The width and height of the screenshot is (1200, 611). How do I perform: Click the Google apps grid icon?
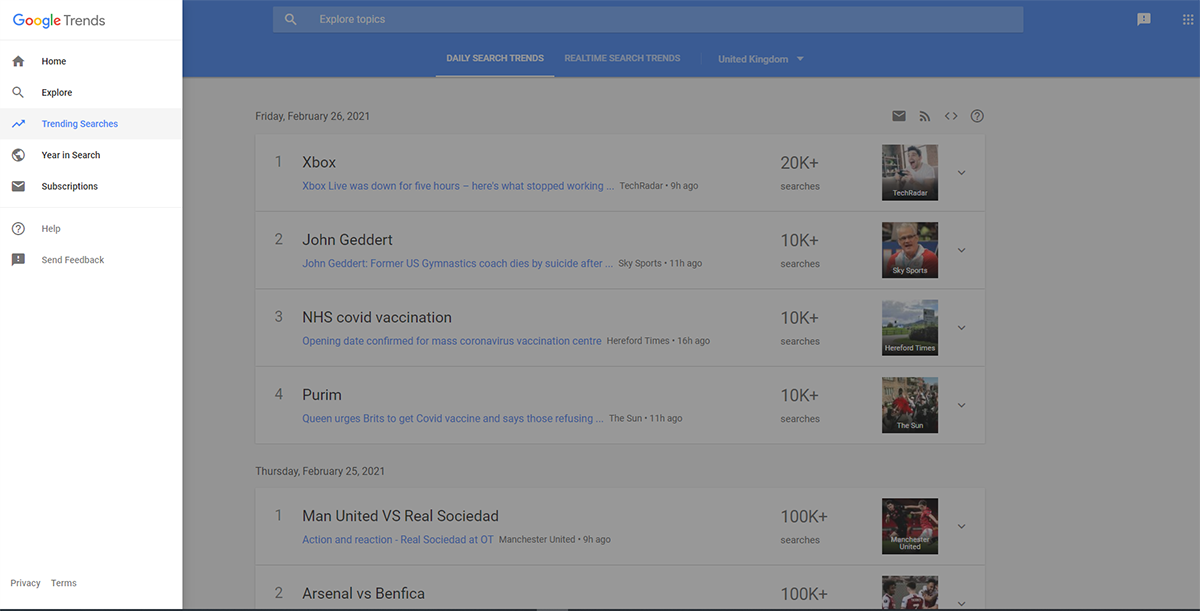tap(1187, 19)
